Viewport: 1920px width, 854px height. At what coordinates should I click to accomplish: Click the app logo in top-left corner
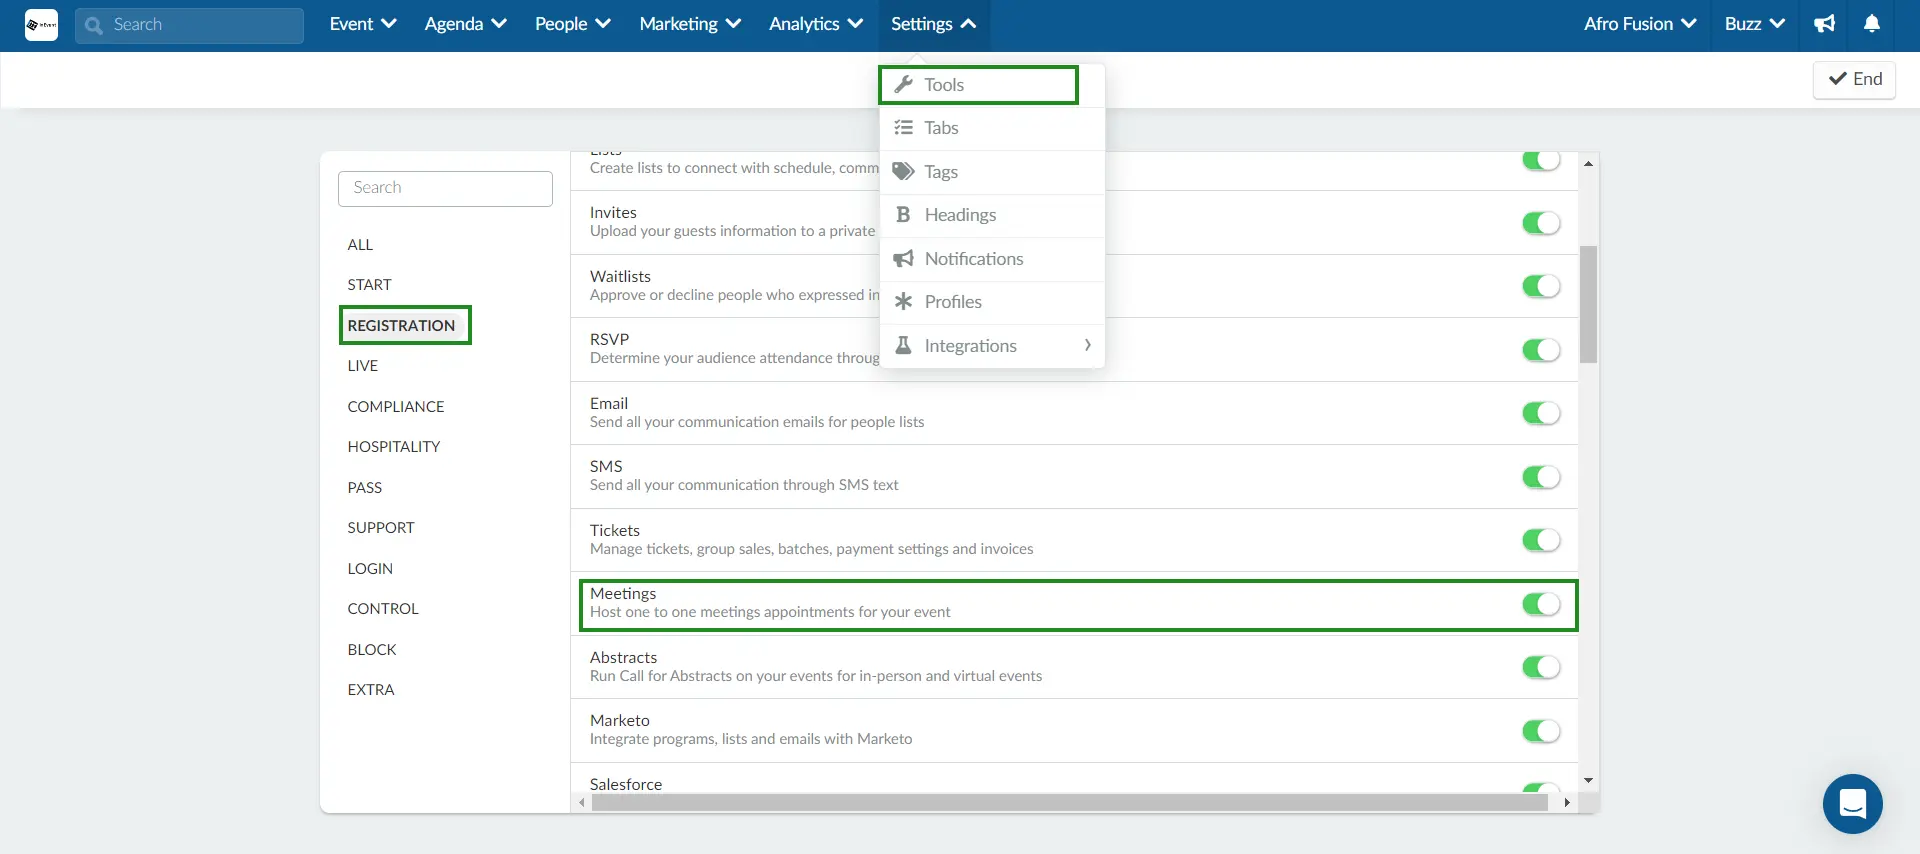(x=41, y=25)
